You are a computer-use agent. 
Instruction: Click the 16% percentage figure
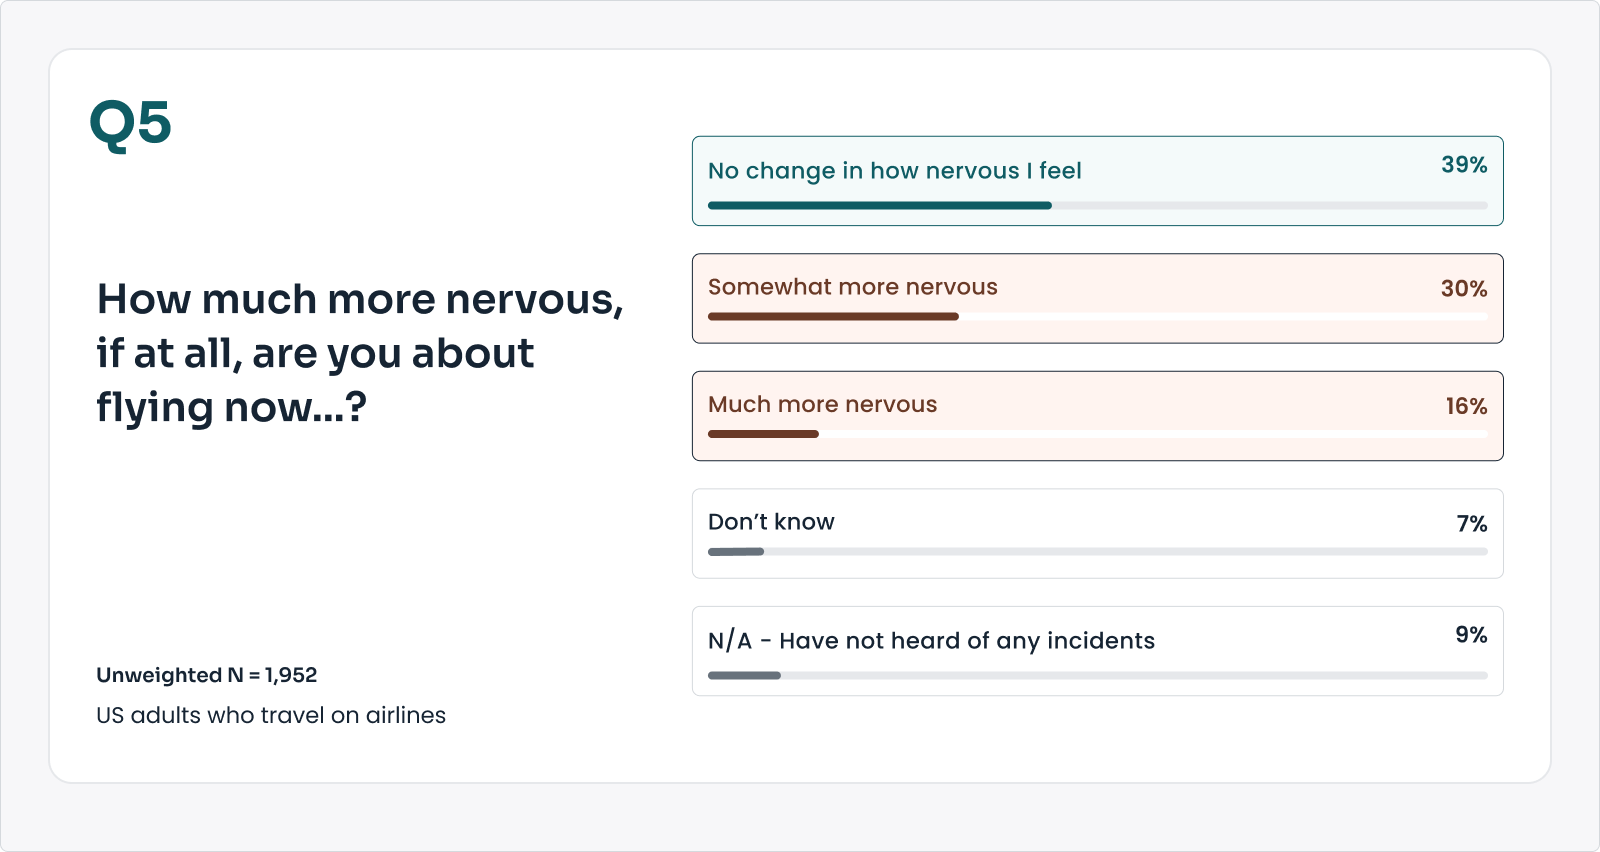pos(1465,407)
